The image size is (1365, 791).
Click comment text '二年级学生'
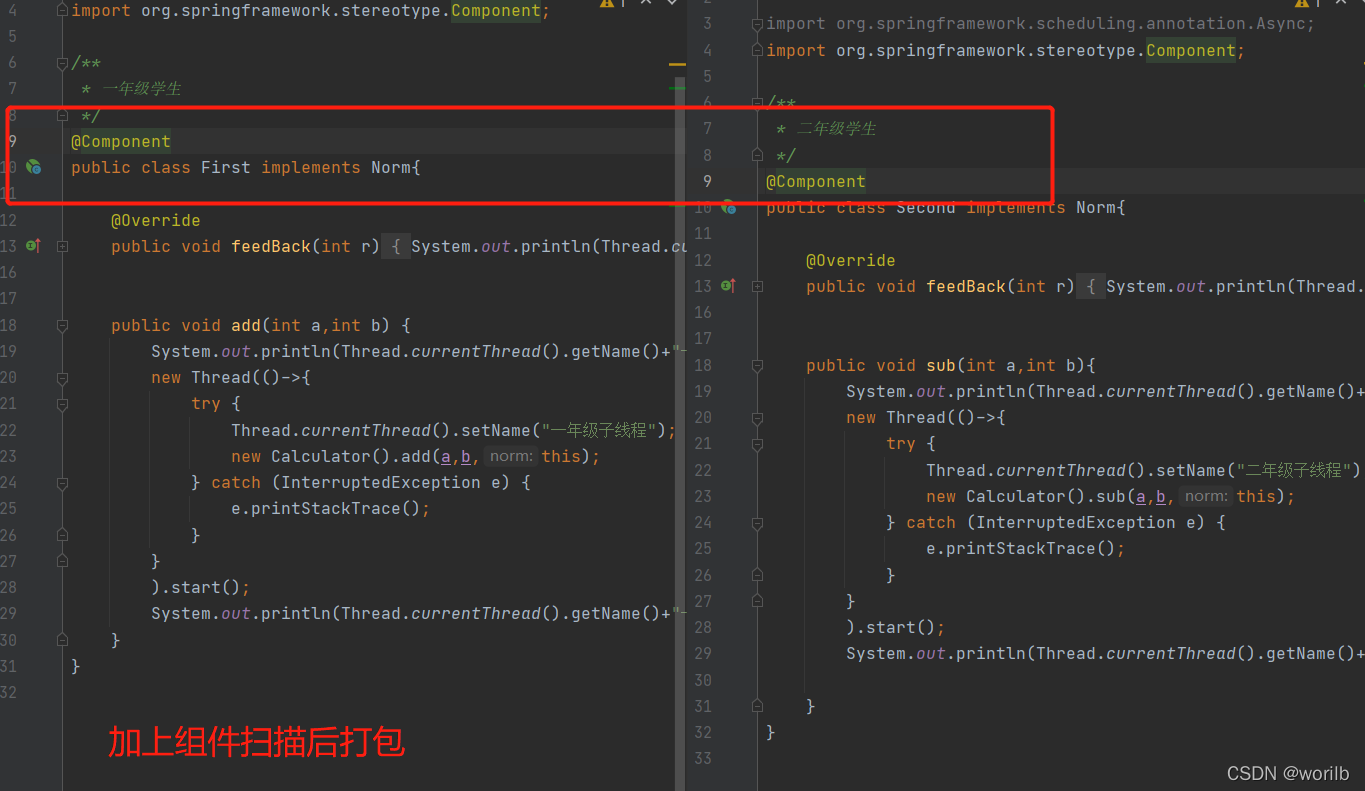coord(837,129)
